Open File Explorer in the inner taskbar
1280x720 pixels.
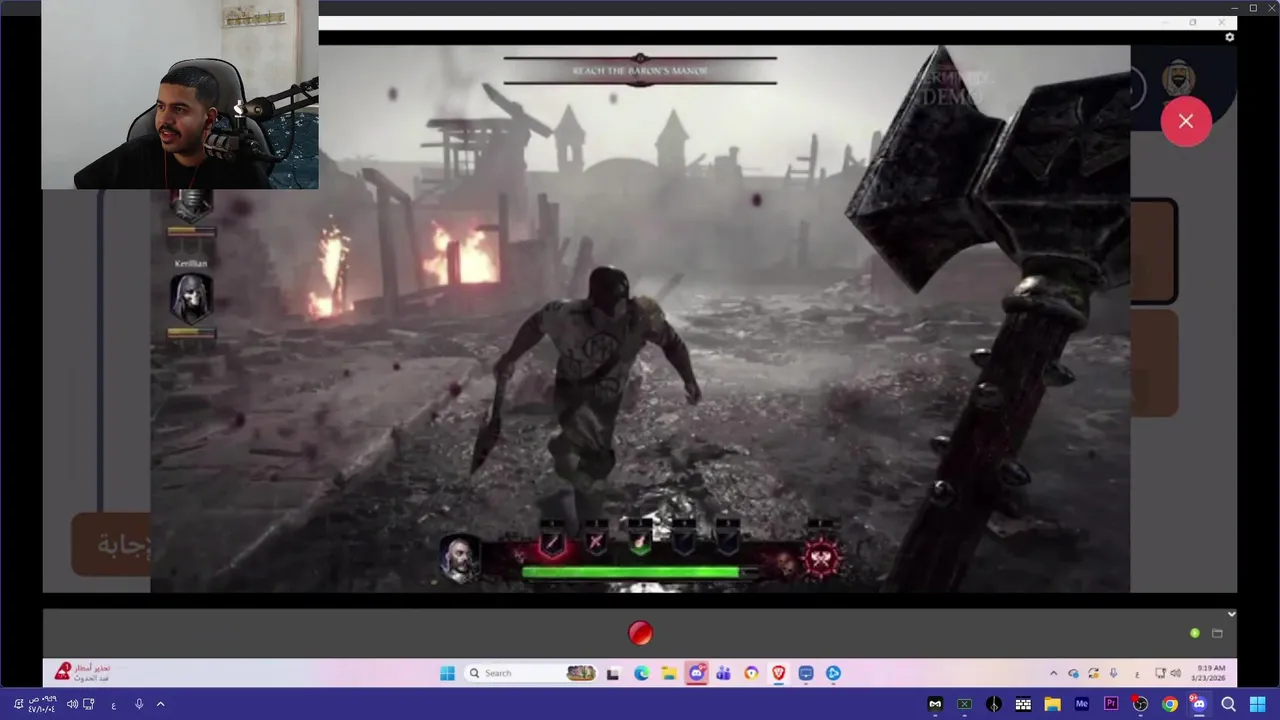pos(669,673)
